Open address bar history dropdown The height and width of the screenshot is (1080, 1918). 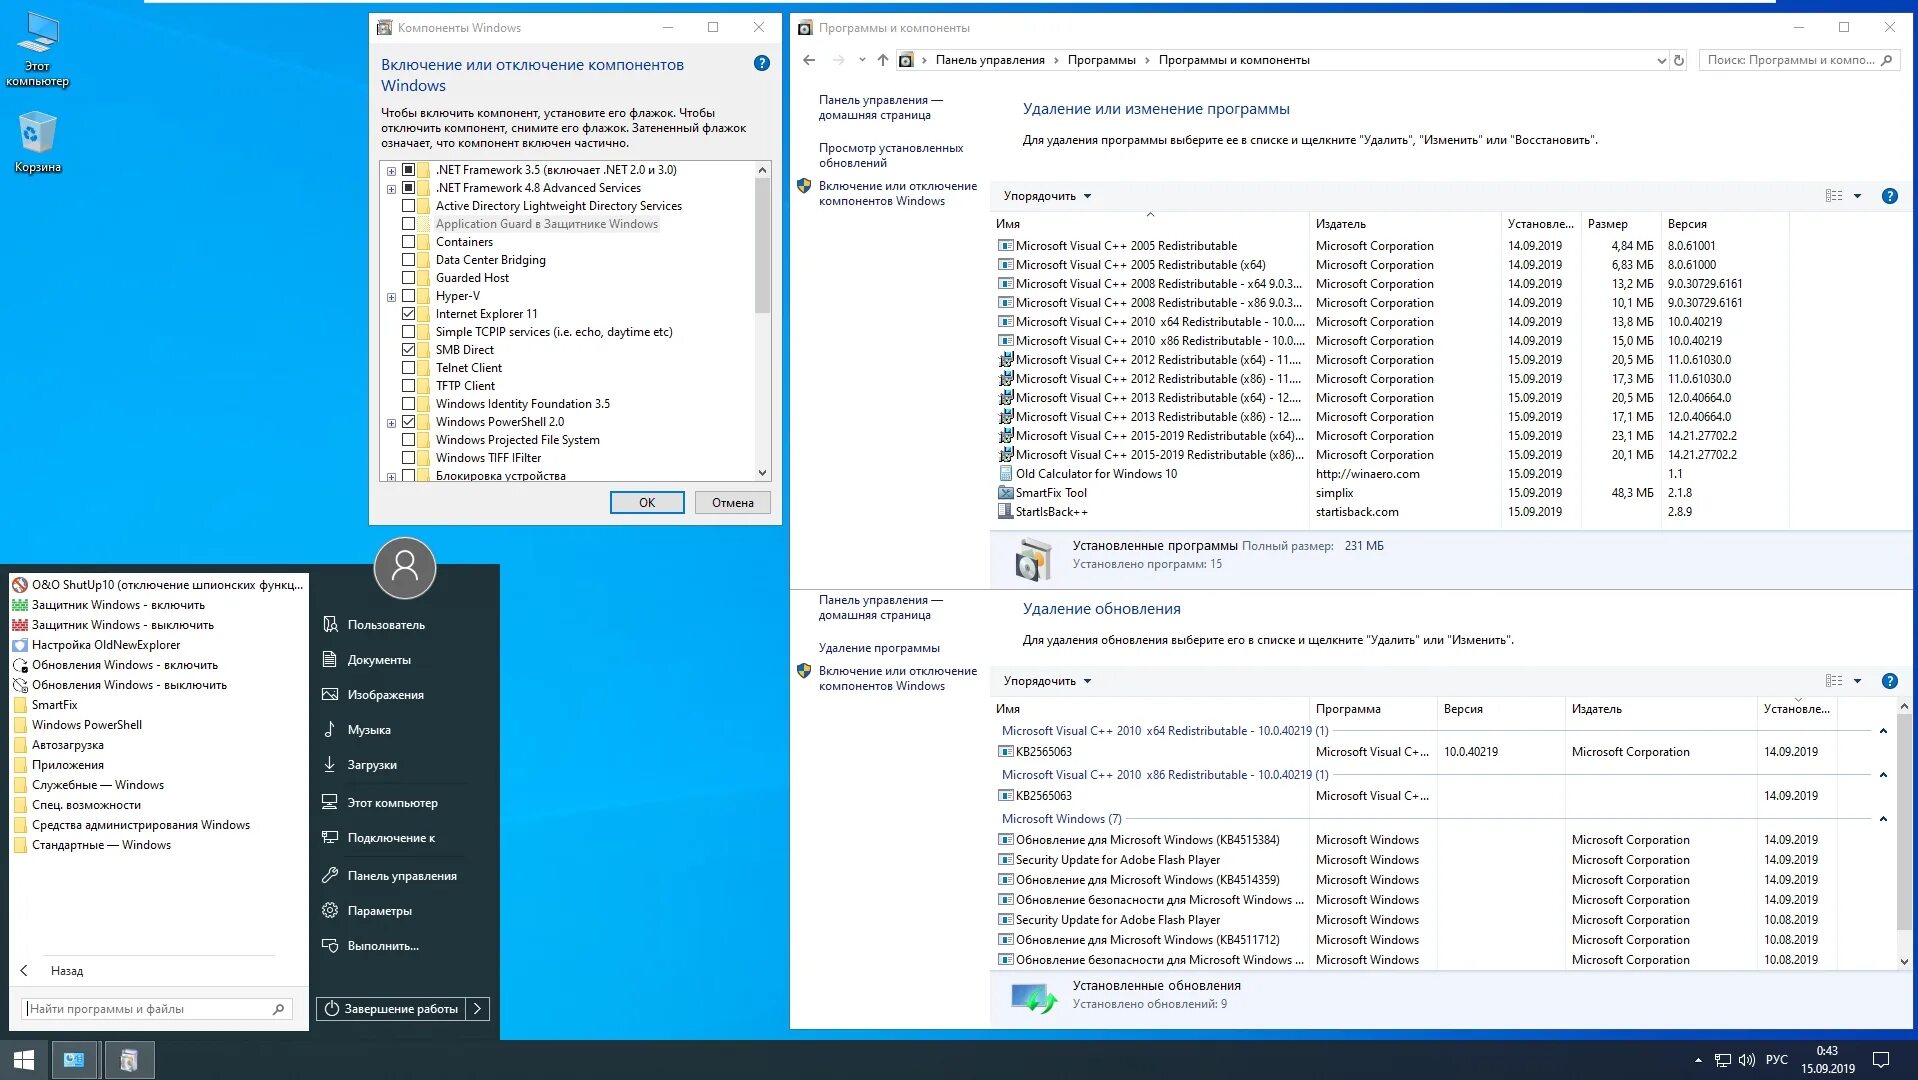pos(1661,60)
